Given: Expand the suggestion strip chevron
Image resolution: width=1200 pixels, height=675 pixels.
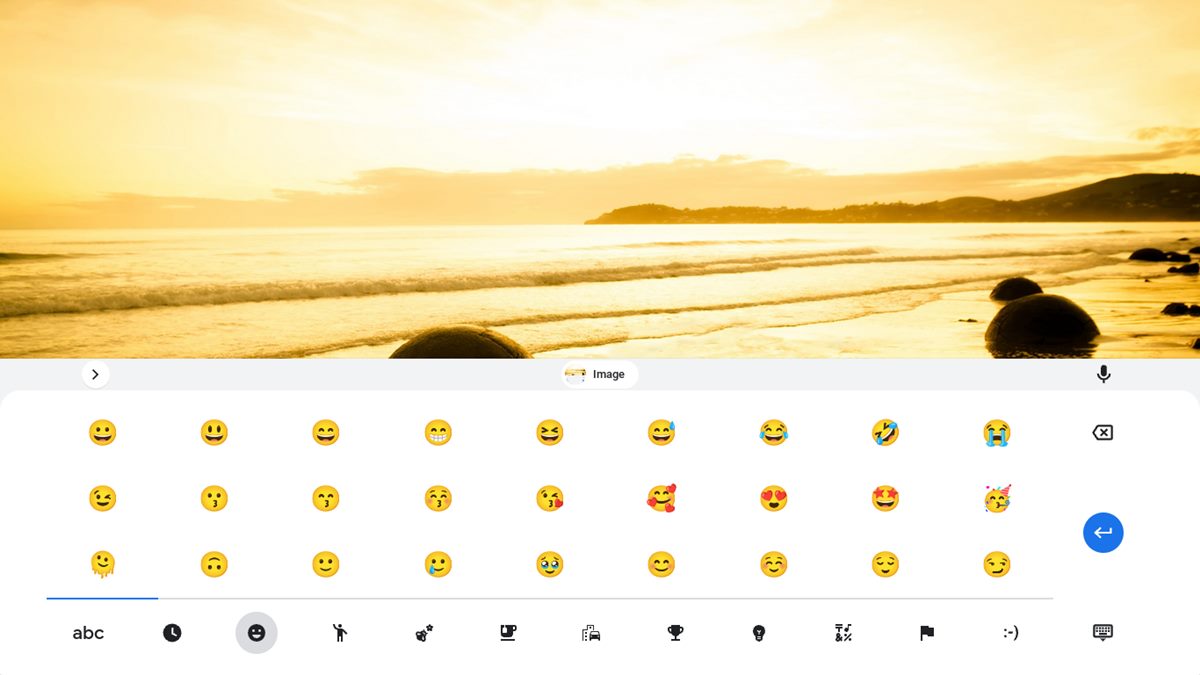Looking at the screenshot, I should pos(96,373).
